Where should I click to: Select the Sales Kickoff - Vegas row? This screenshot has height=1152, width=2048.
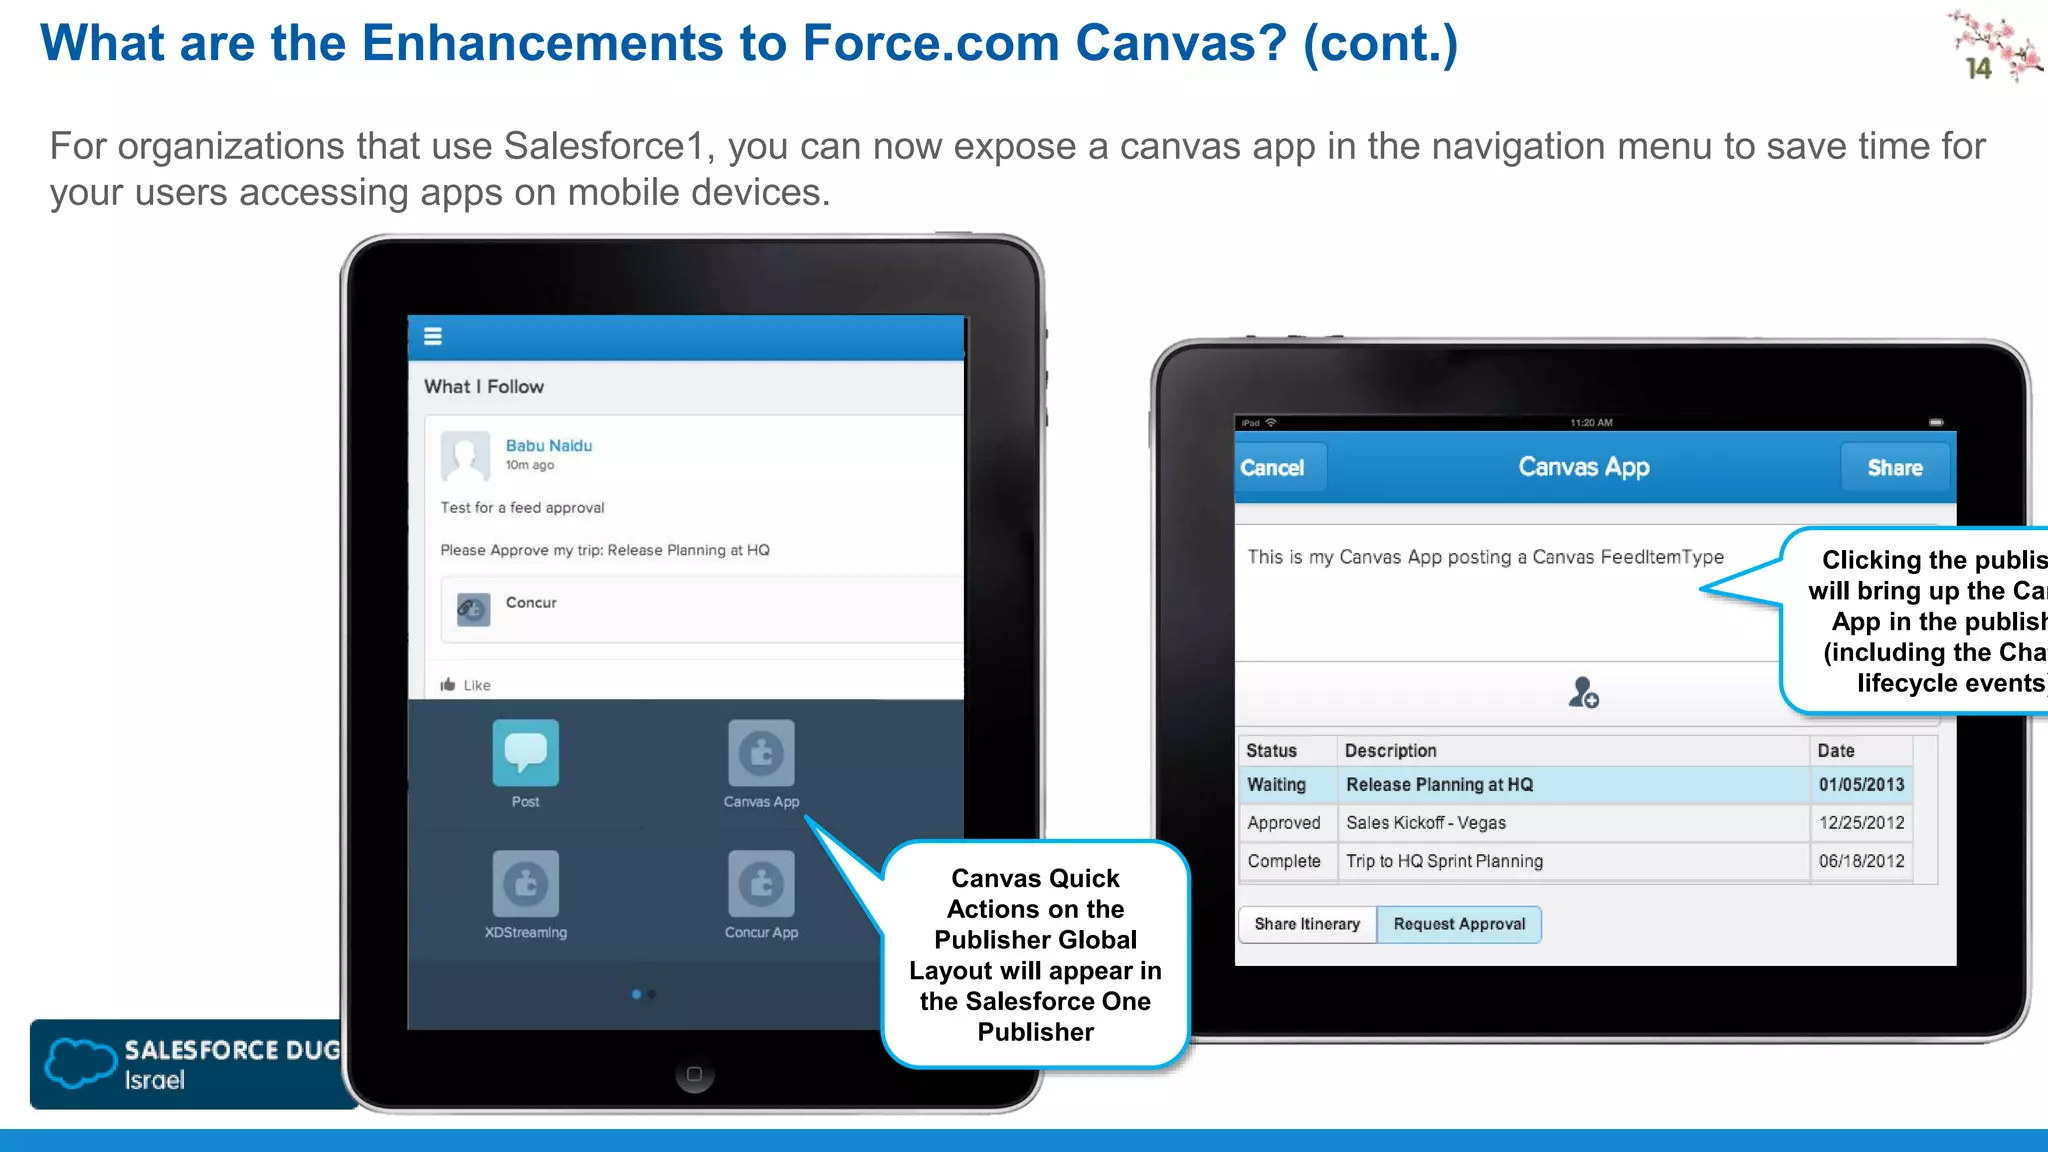(1575, 823)
